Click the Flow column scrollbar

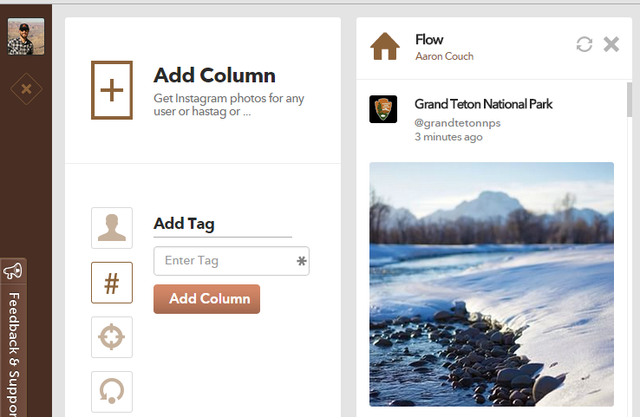pyautogui.click(x=629, y=100)
